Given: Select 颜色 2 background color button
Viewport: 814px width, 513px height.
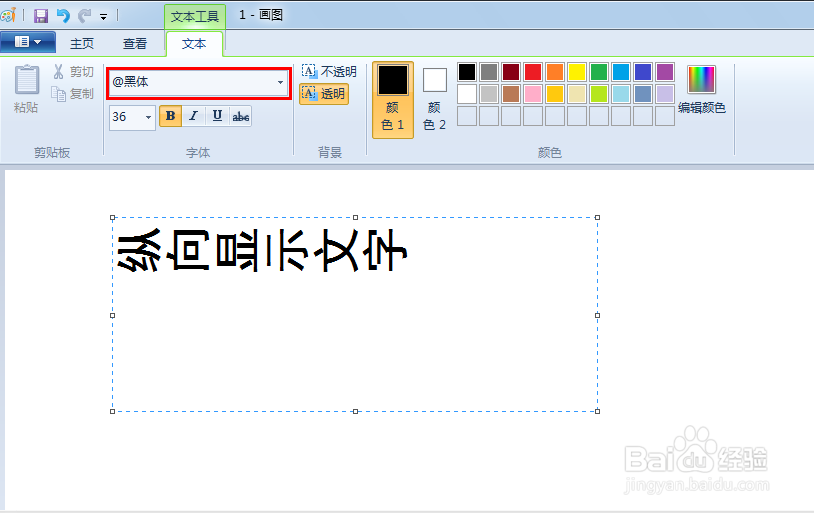Looking at the screenshot, I should (x=435, y=100).
